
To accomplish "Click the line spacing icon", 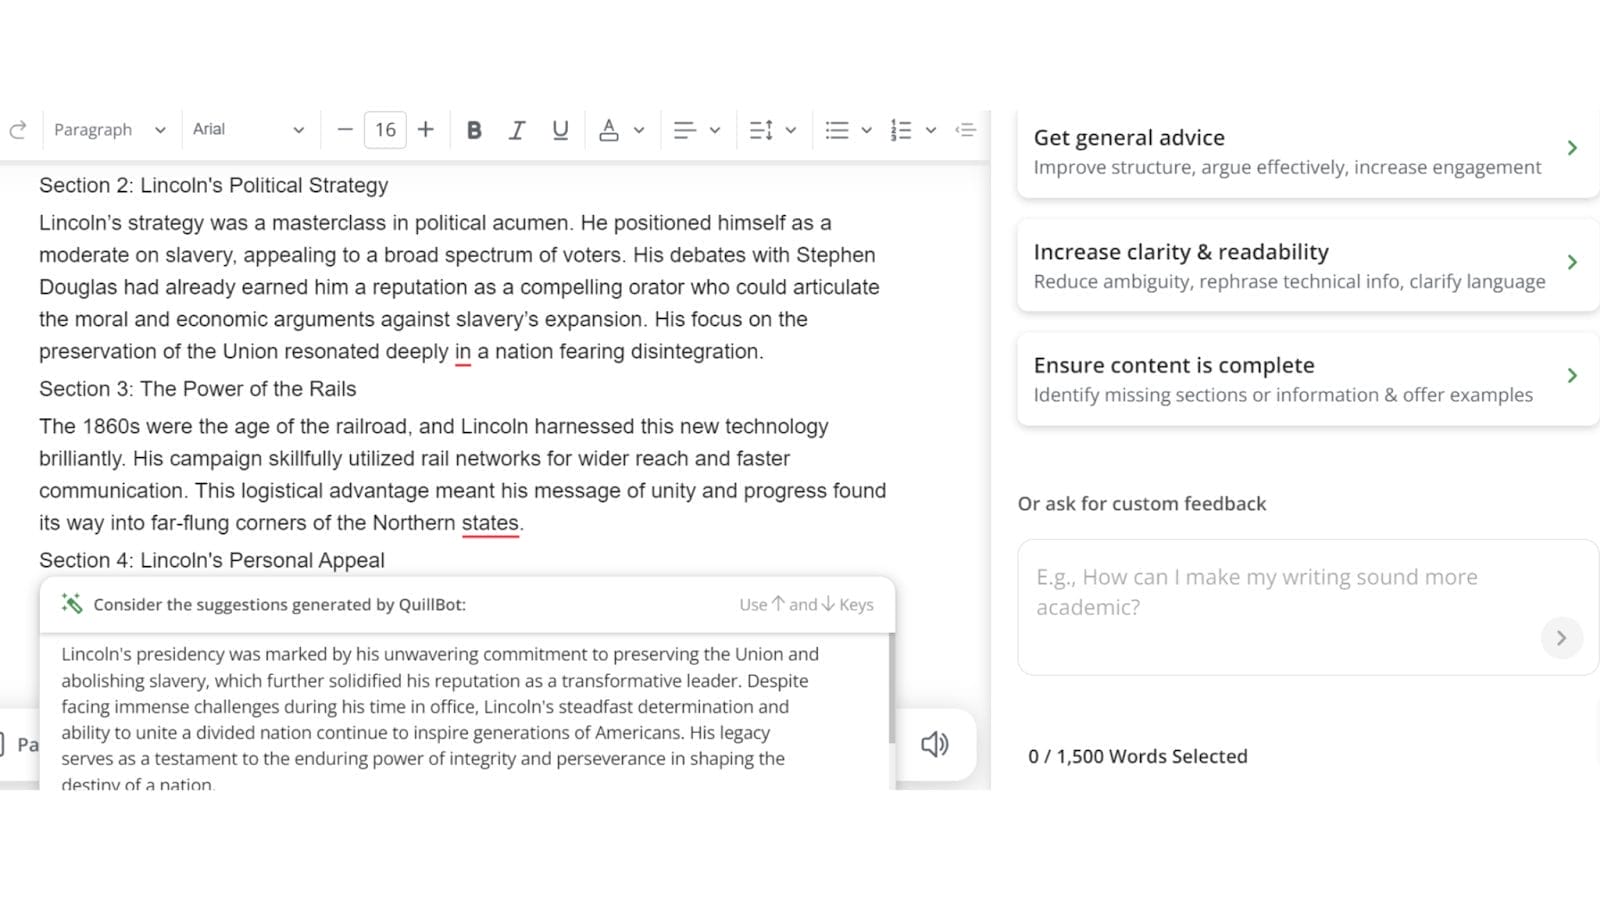I will (x=761, y=129).
